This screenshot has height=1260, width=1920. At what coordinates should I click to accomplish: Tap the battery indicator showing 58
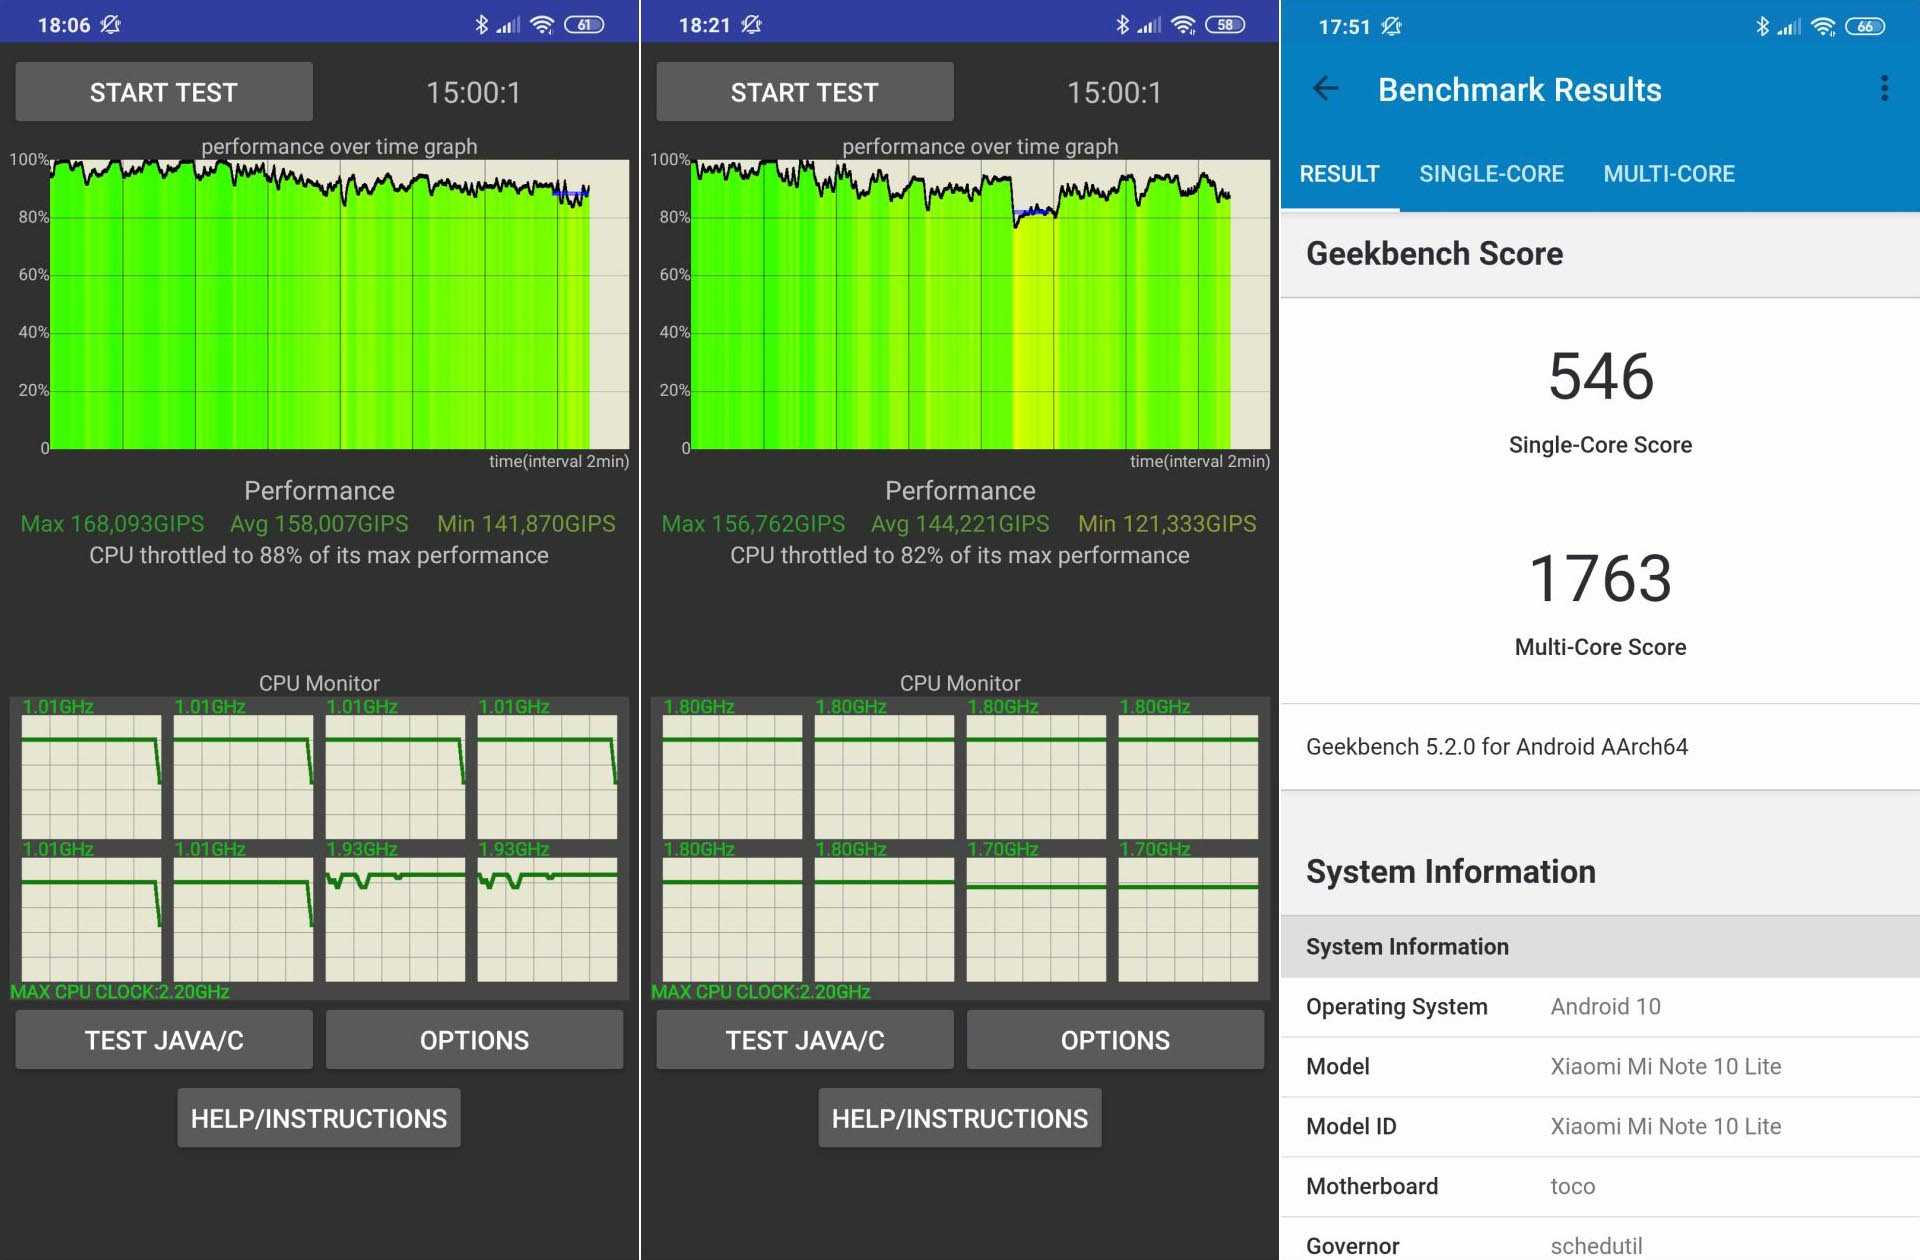(x=1225, y=25)
